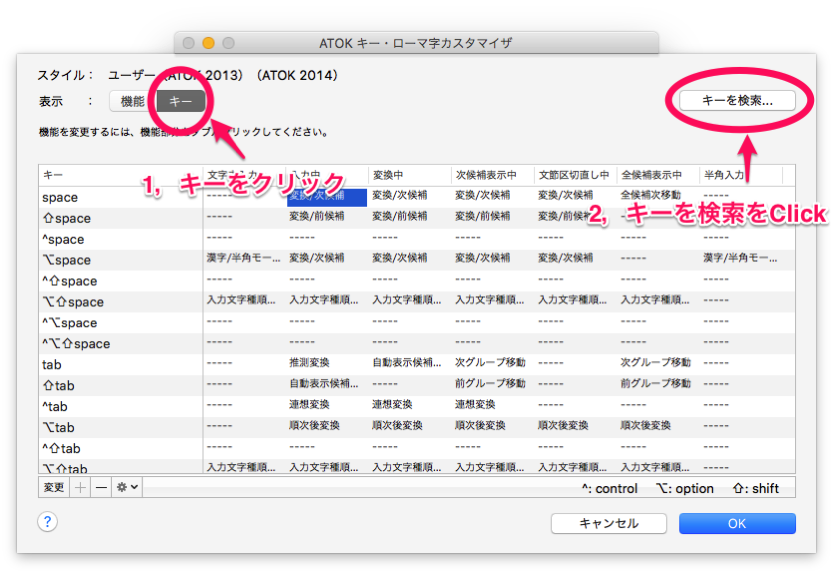The height and width of the screenshot is (574, 838).
Task: Click 連想変換 under 変換中 in ^tab row
Action: tap(392, 404)
